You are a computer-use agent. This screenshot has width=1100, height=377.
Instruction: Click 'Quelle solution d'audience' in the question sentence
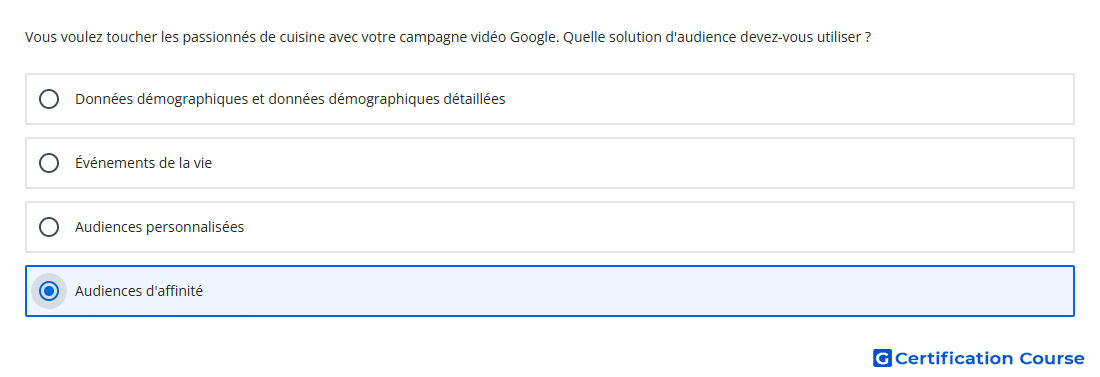point(650,37)
